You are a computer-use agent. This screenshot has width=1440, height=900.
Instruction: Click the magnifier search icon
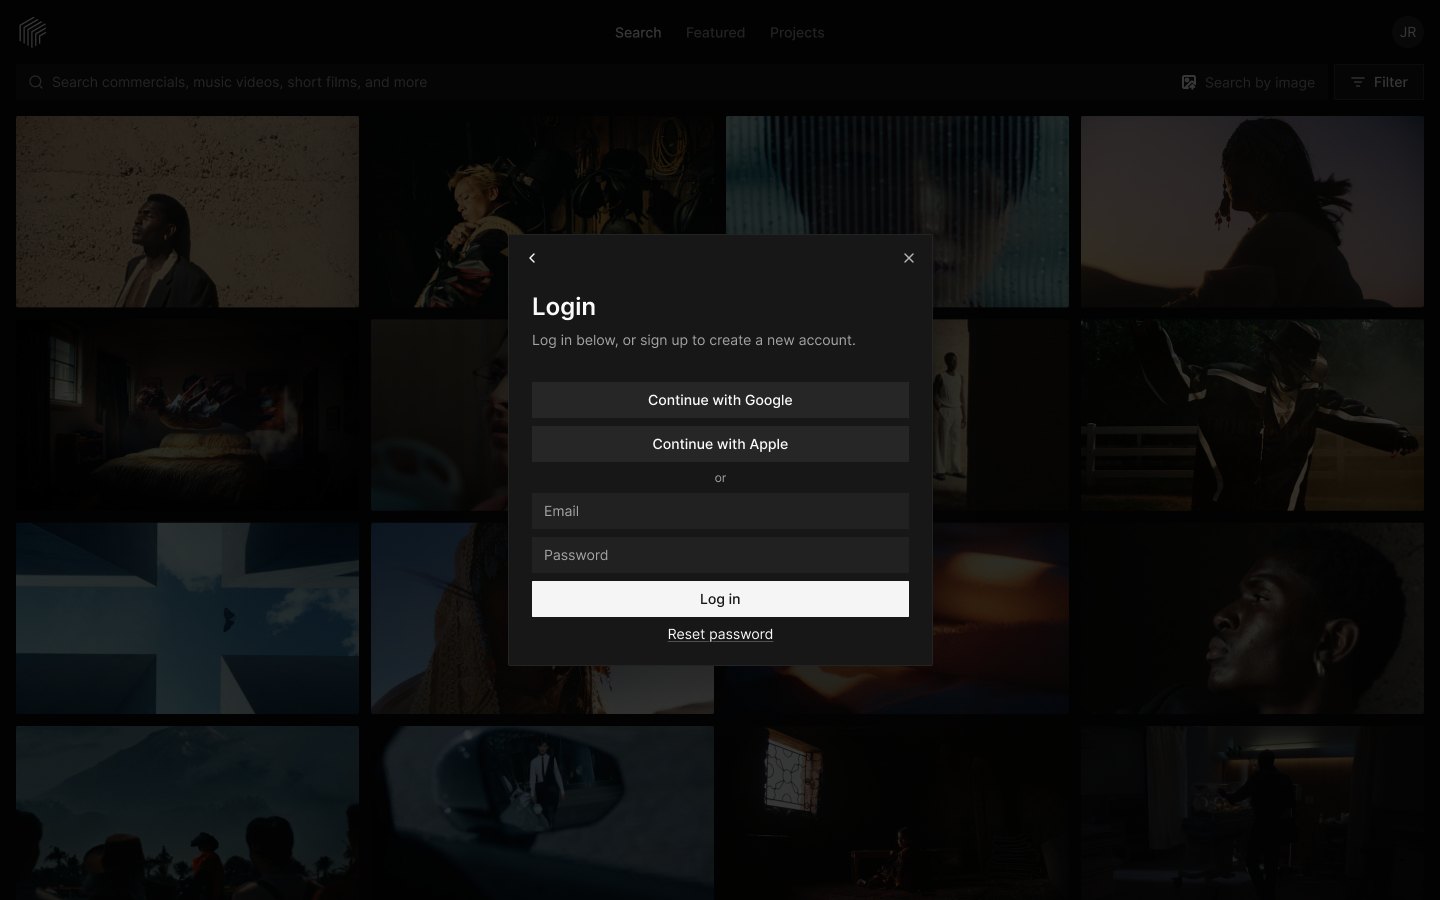(36, 82)
